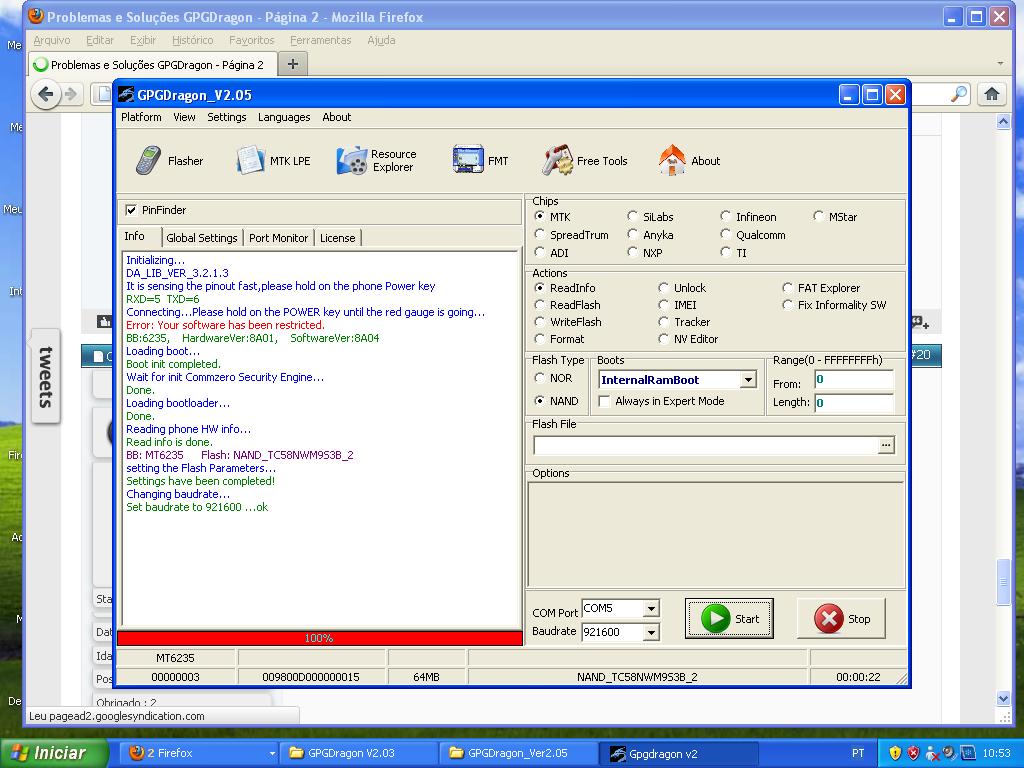Open the Languages menu

click(284, 117)
